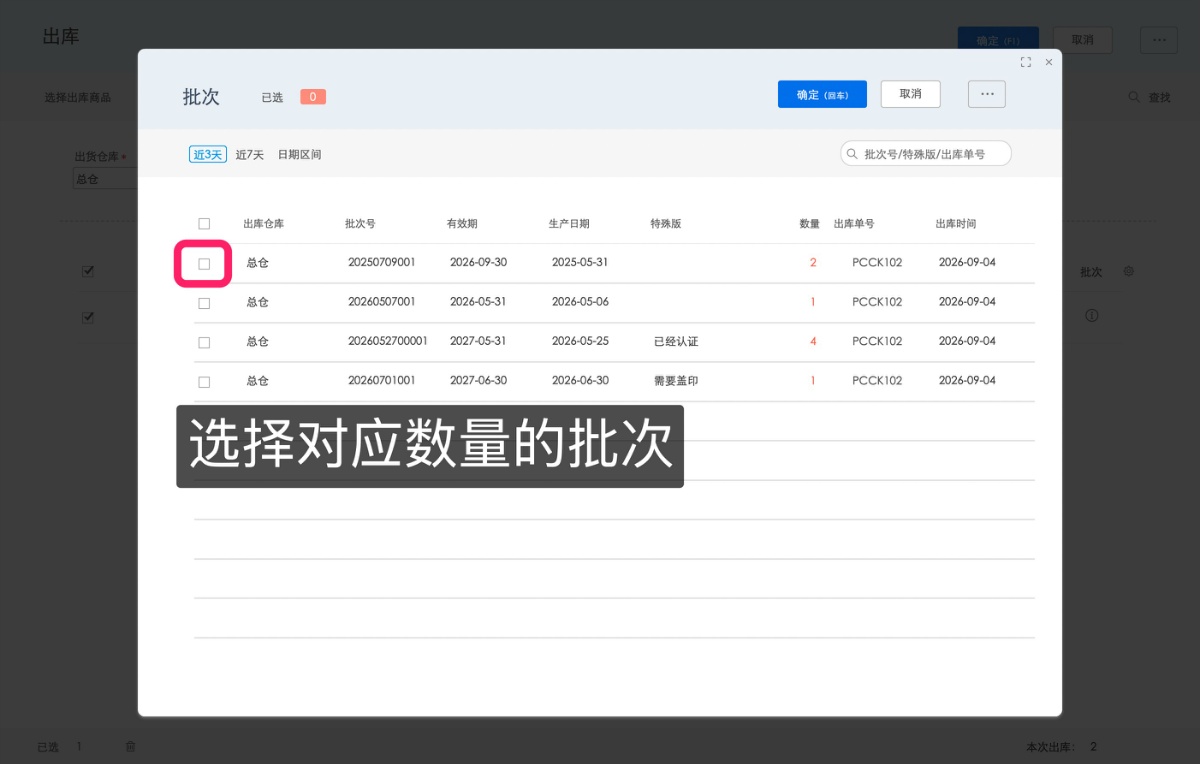Click the expiry date 2027-06-30 cell
The height and width of the screenshot is (764, 1200).
click(x=478, y=381)
